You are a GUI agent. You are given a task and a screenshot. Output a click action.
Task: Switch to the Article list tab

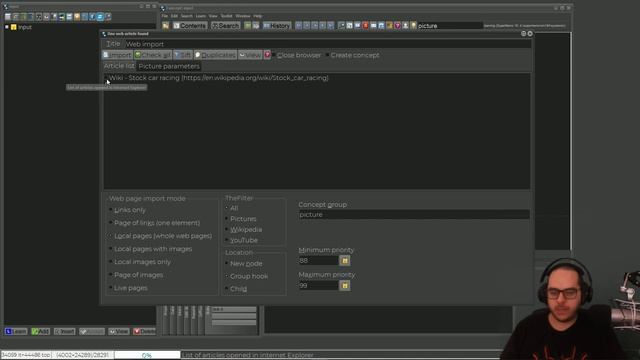click(119, 66)
